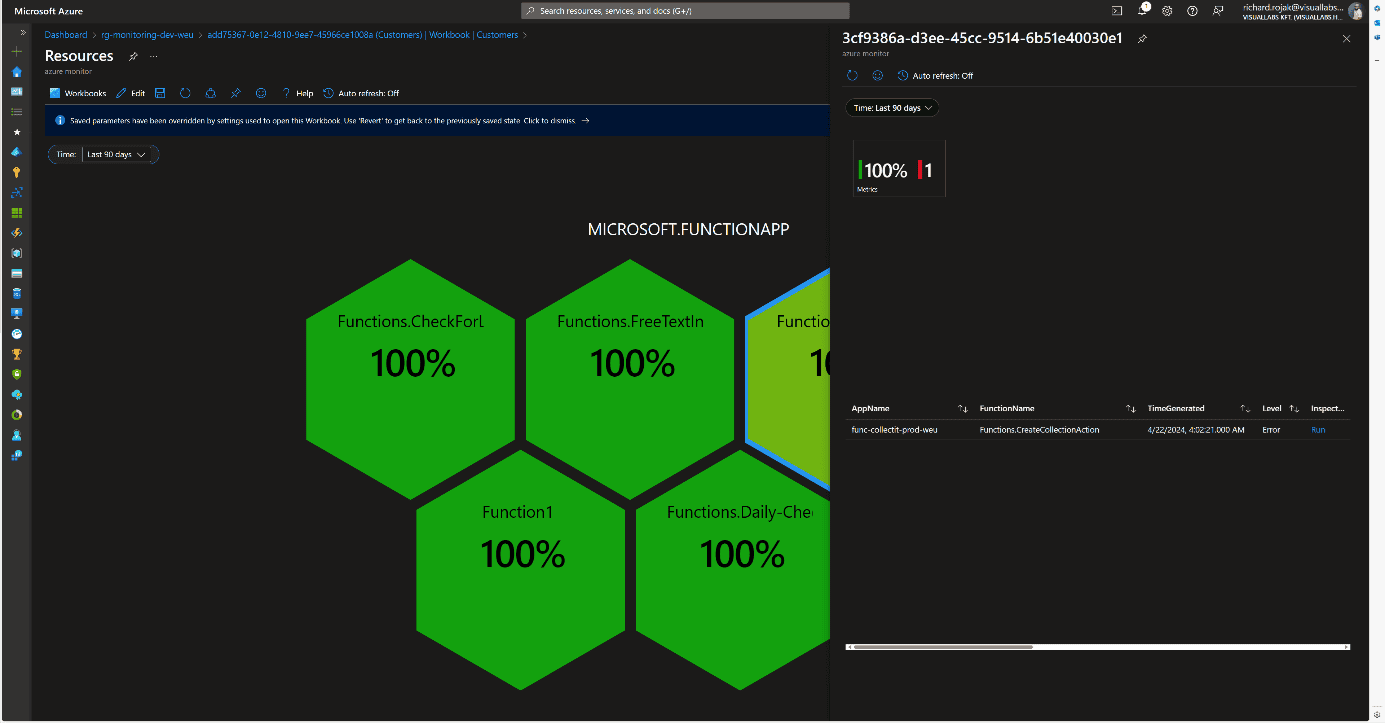The height and width of the screenshot is (723, 1385).
Task: Open the yellow Key vaults icon in the sidebar
Action: coord(16,172)
